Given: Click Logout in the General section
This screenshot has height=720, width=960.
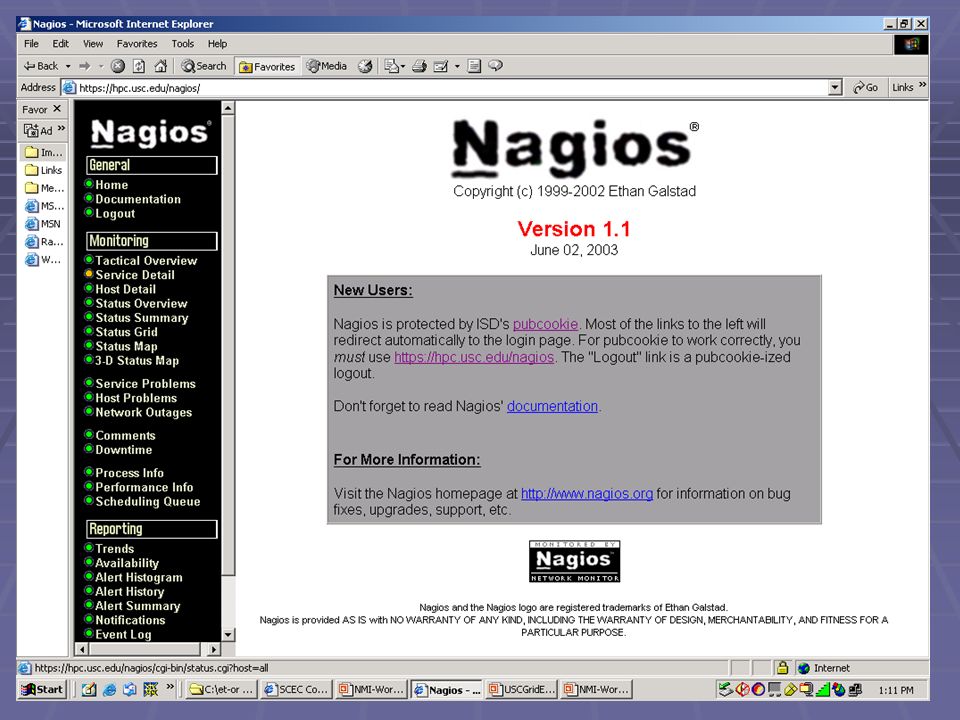Looking at the screenshot, I should pos(115,214).
